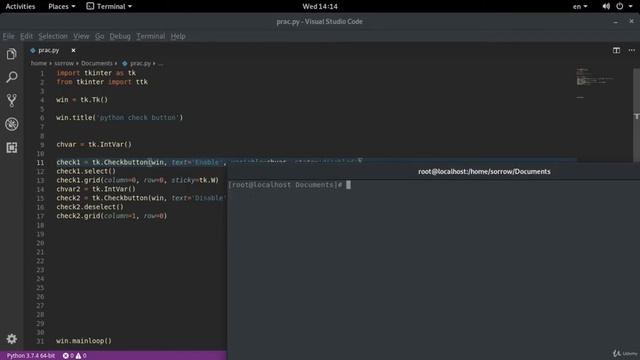The width and height of the screenshot is (640, 360).
Task: Click the terminal window title bar
Action: [433, 171]
